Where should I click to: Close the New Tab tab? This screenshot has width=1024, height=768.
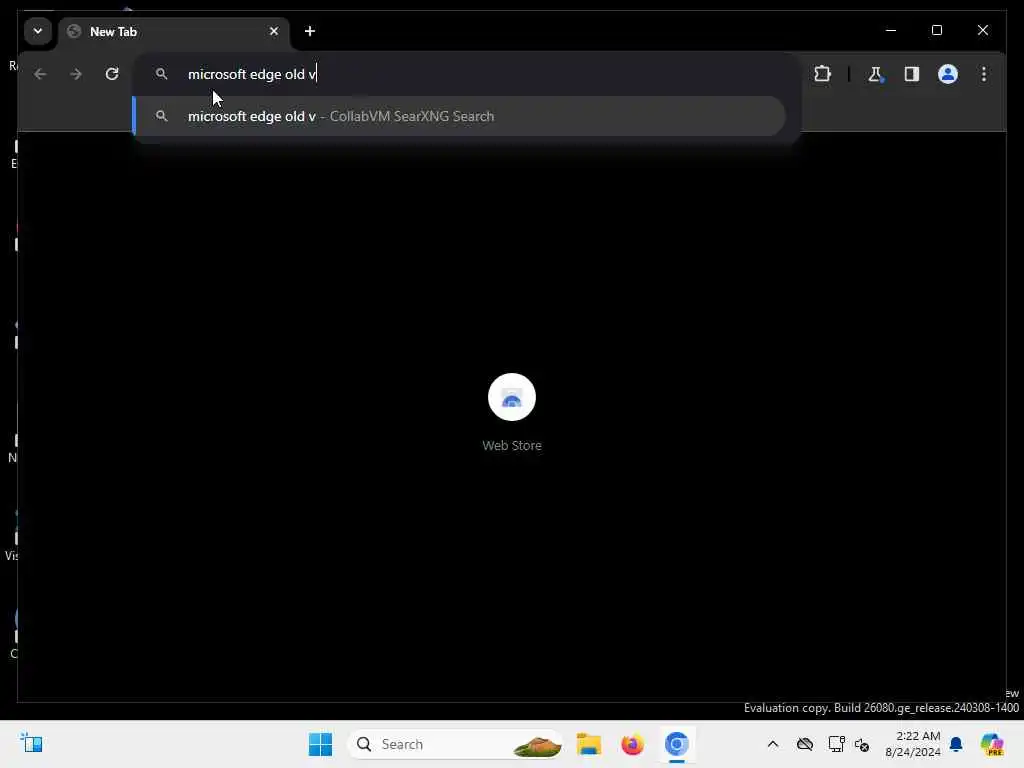coord(274,31)
